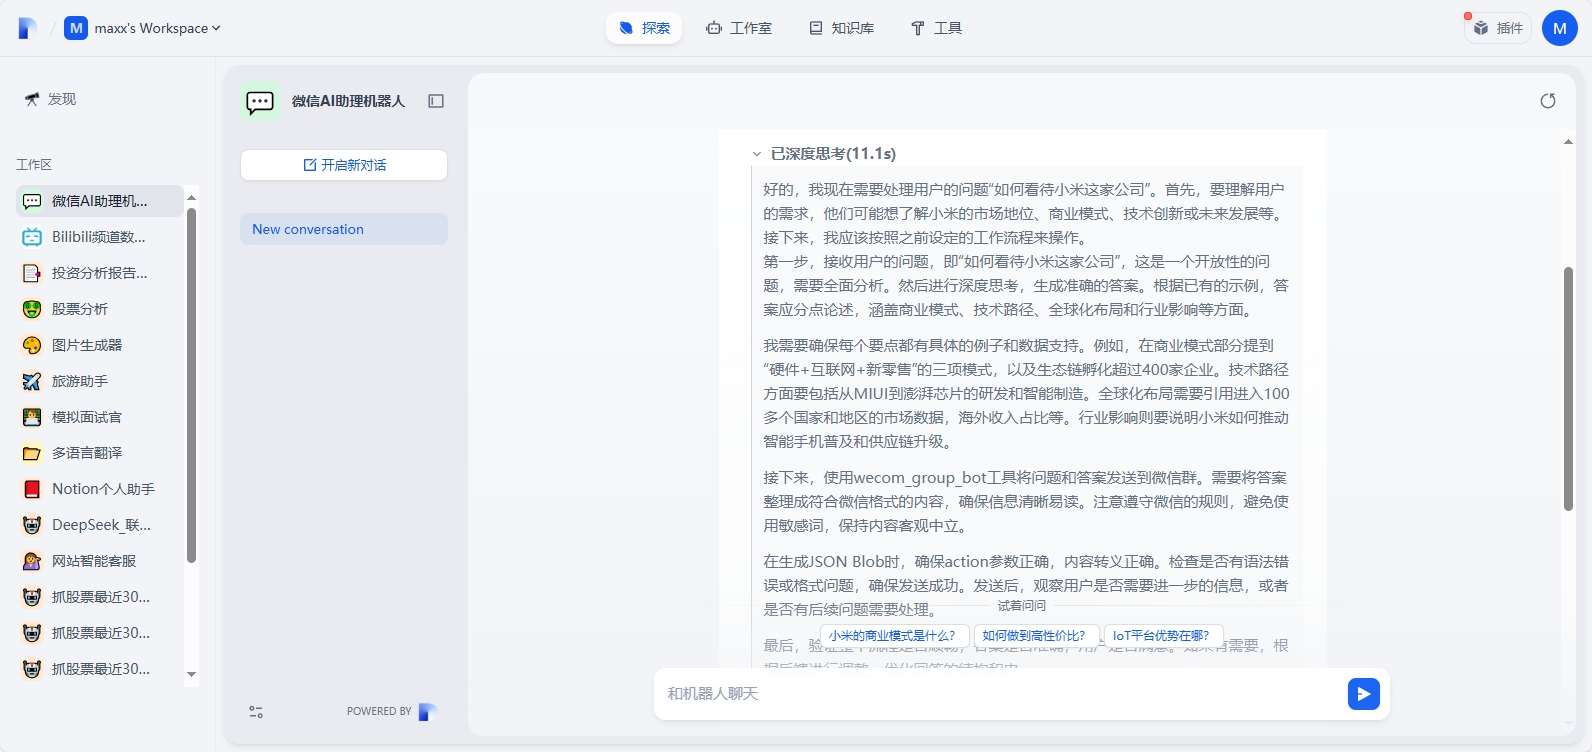Open the 工具 tab

click(936, 28)
